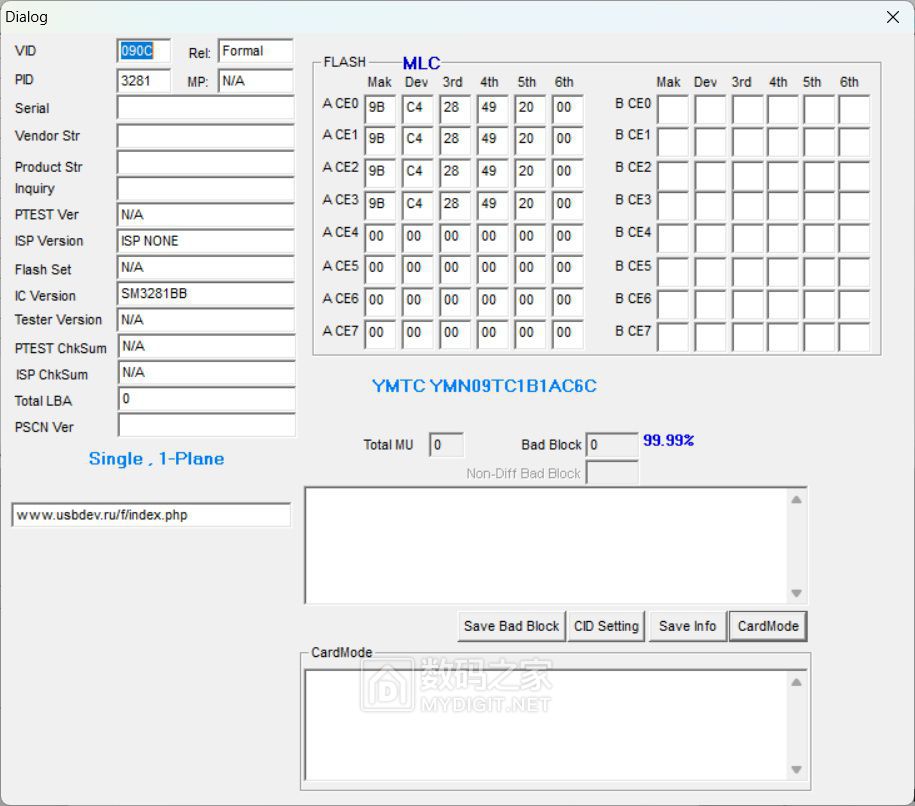The width and height of the screenshot is (915, 806).
Task: Click the Total MU value box
Action: [x=446, y=445]
